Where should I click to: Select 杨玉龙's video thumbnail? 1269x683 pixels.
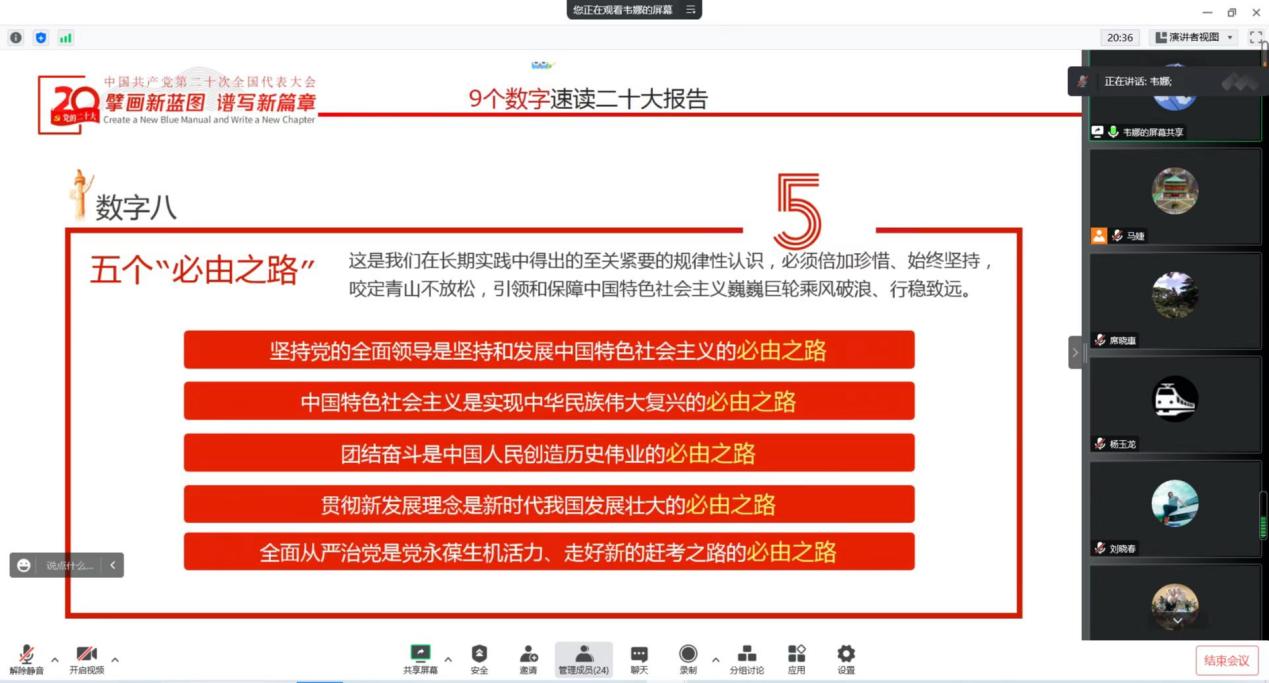[x=1175, y=400]
